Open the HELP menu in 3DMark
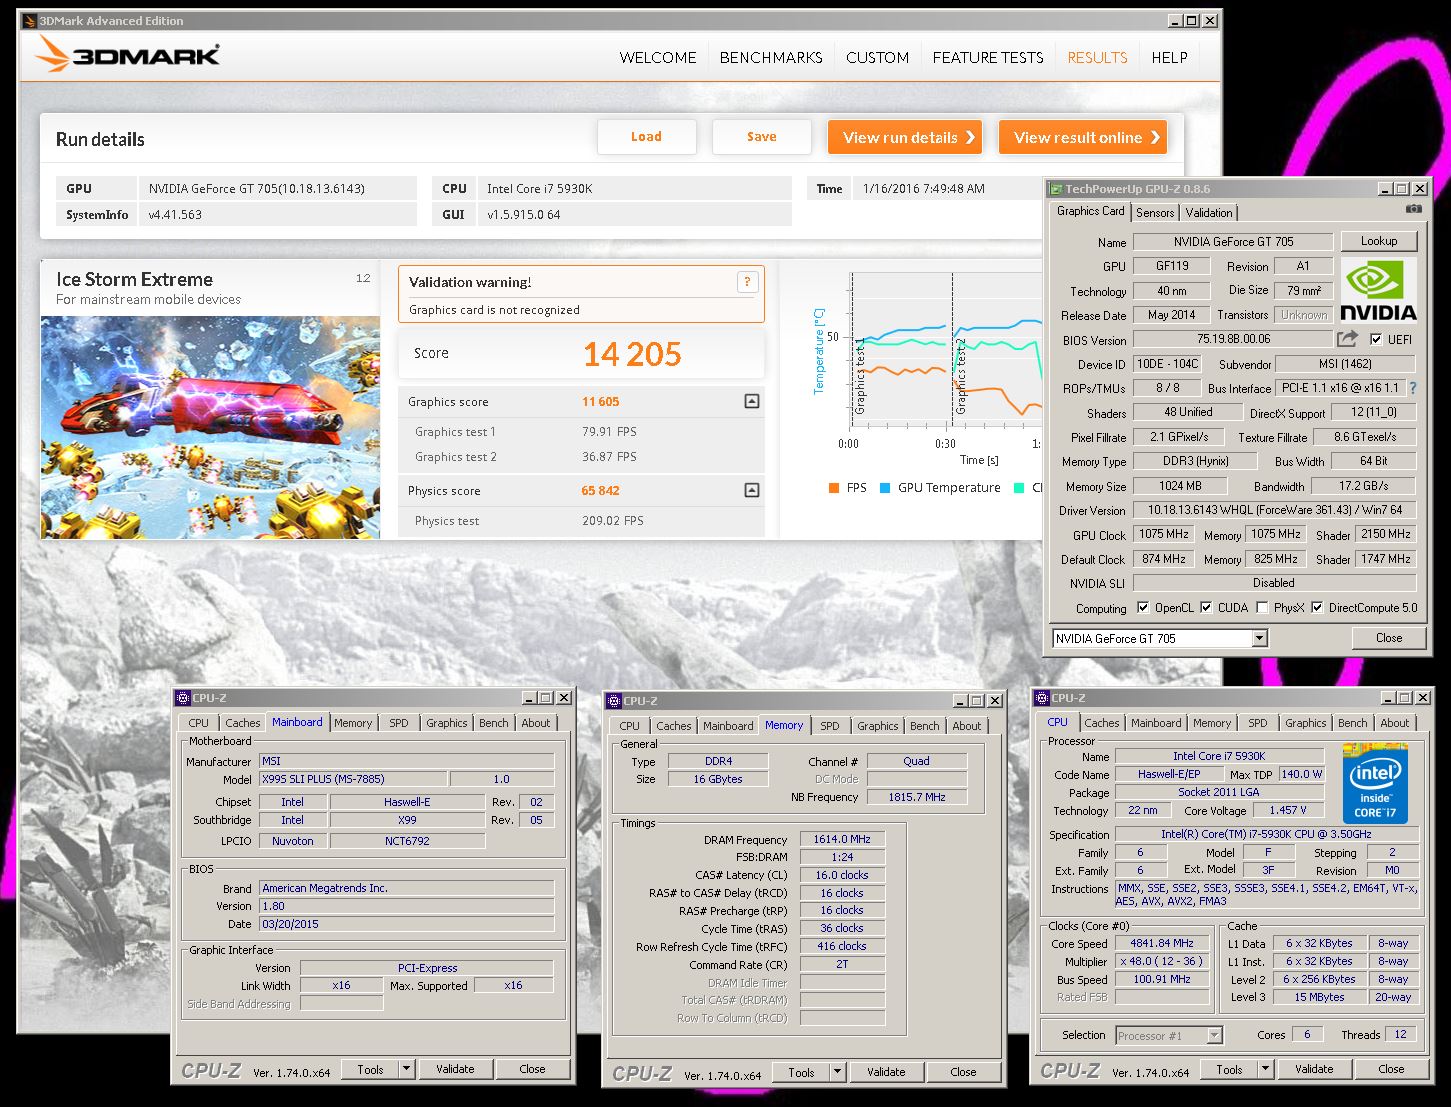The image size is (1451, 1107). tap(1169, 57)
